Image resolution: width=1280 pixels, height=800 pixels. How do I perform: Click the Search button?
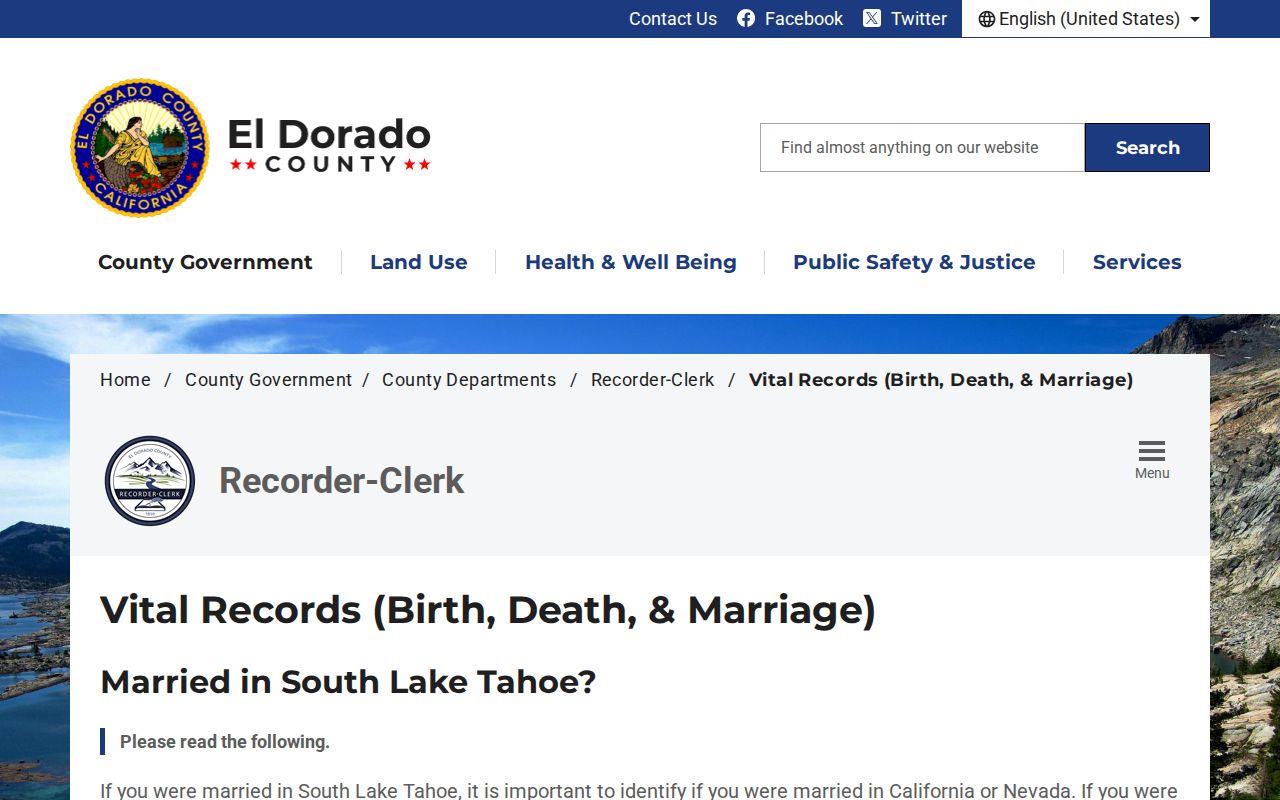[x=1147, y=148]
